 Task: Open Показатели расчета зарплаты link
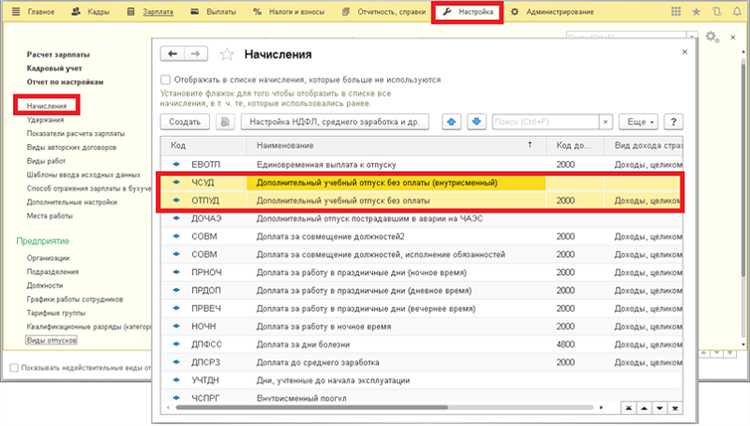click(x=76, y=134)
